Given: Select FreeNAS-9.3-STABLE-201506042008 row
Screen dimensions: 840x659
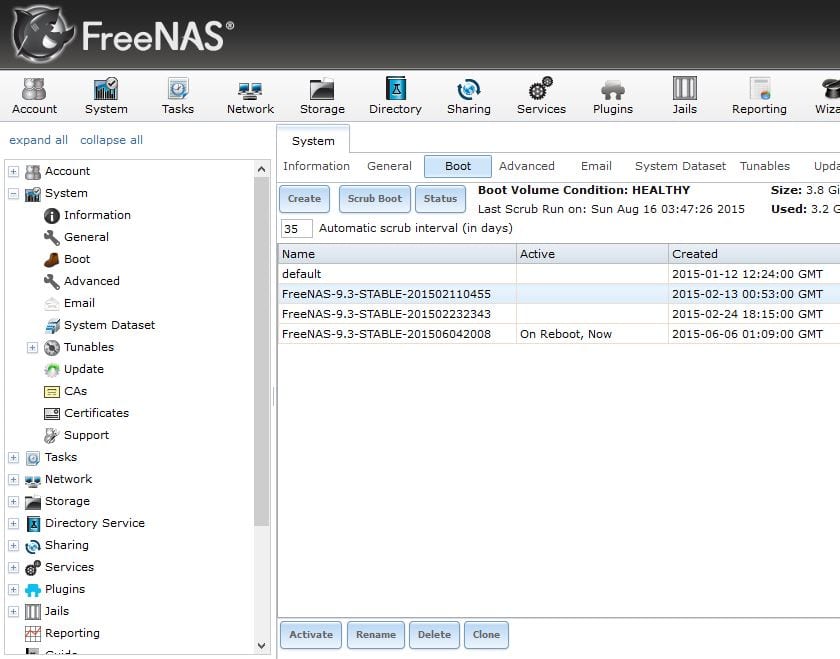Looking at the screenshot, I should click(559, 334).
